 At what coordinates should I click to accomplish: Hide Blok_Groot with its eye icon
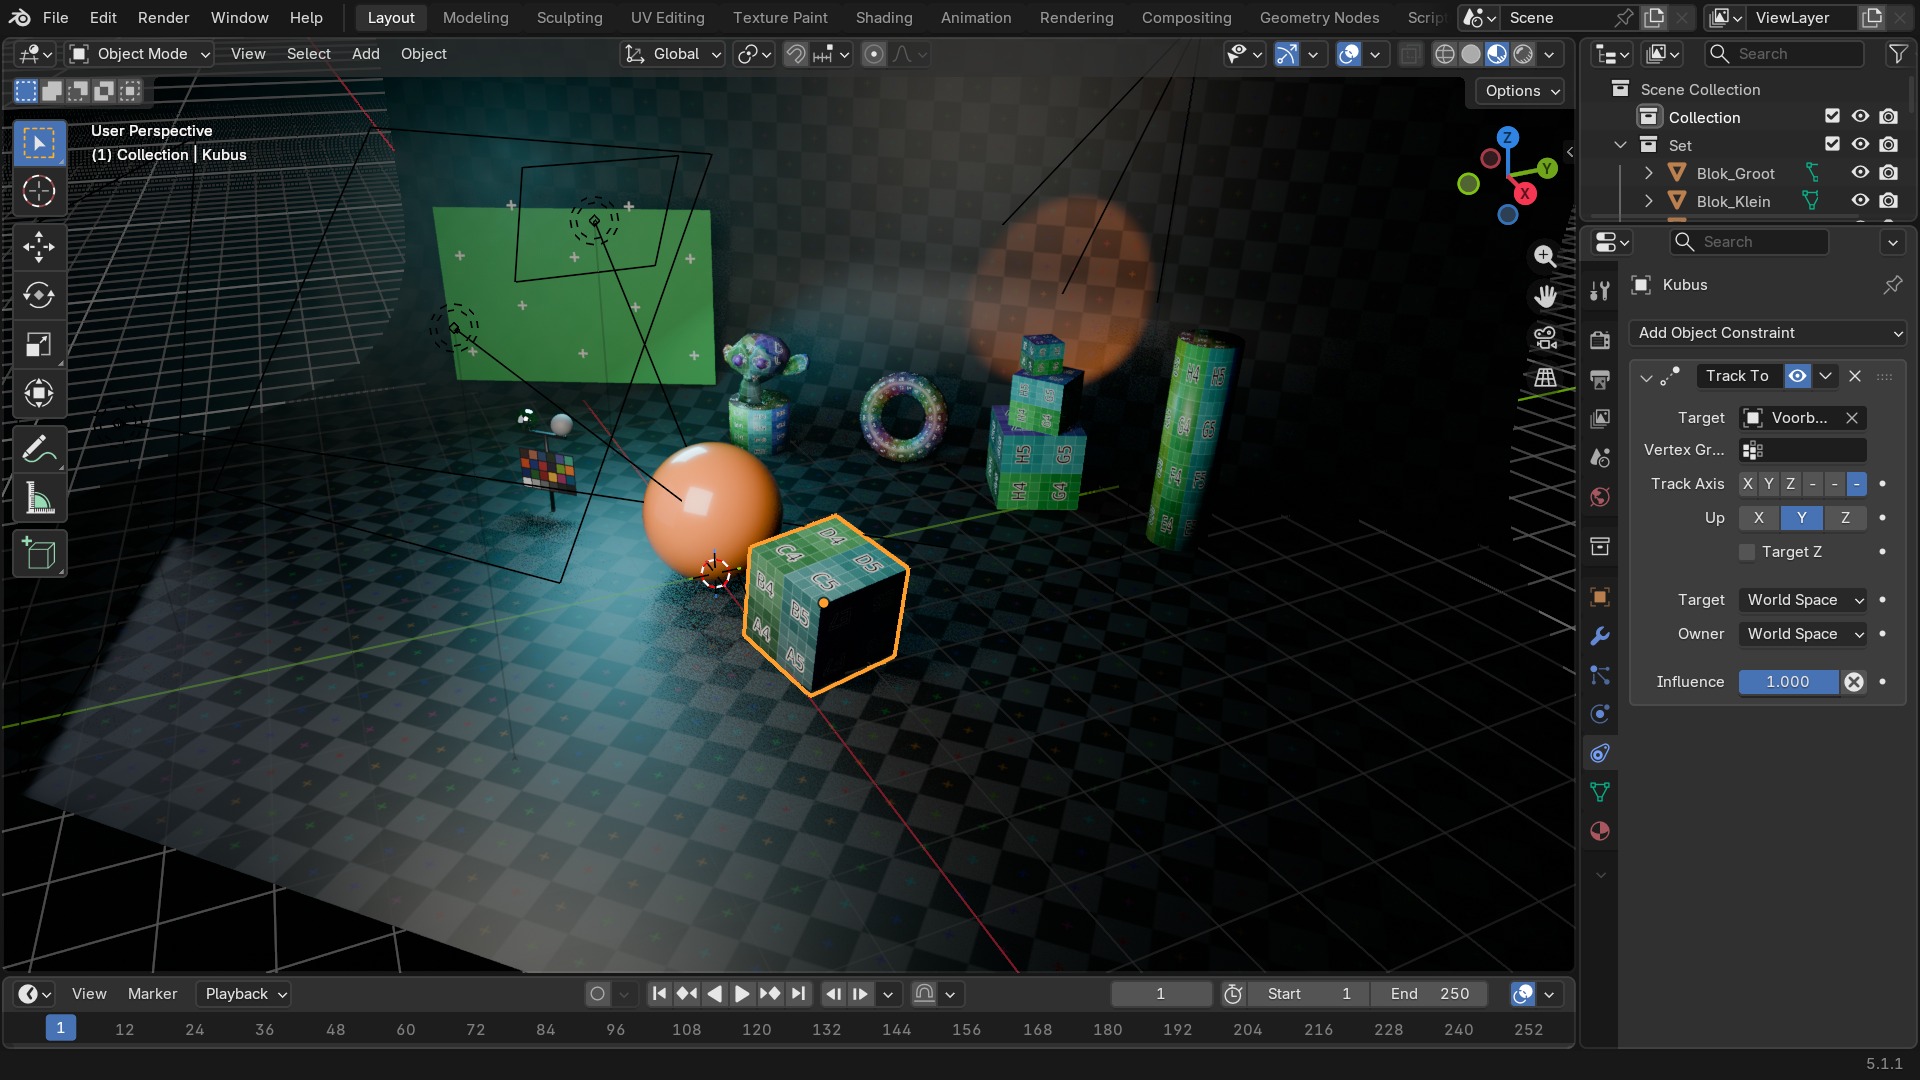[1860, 173]
